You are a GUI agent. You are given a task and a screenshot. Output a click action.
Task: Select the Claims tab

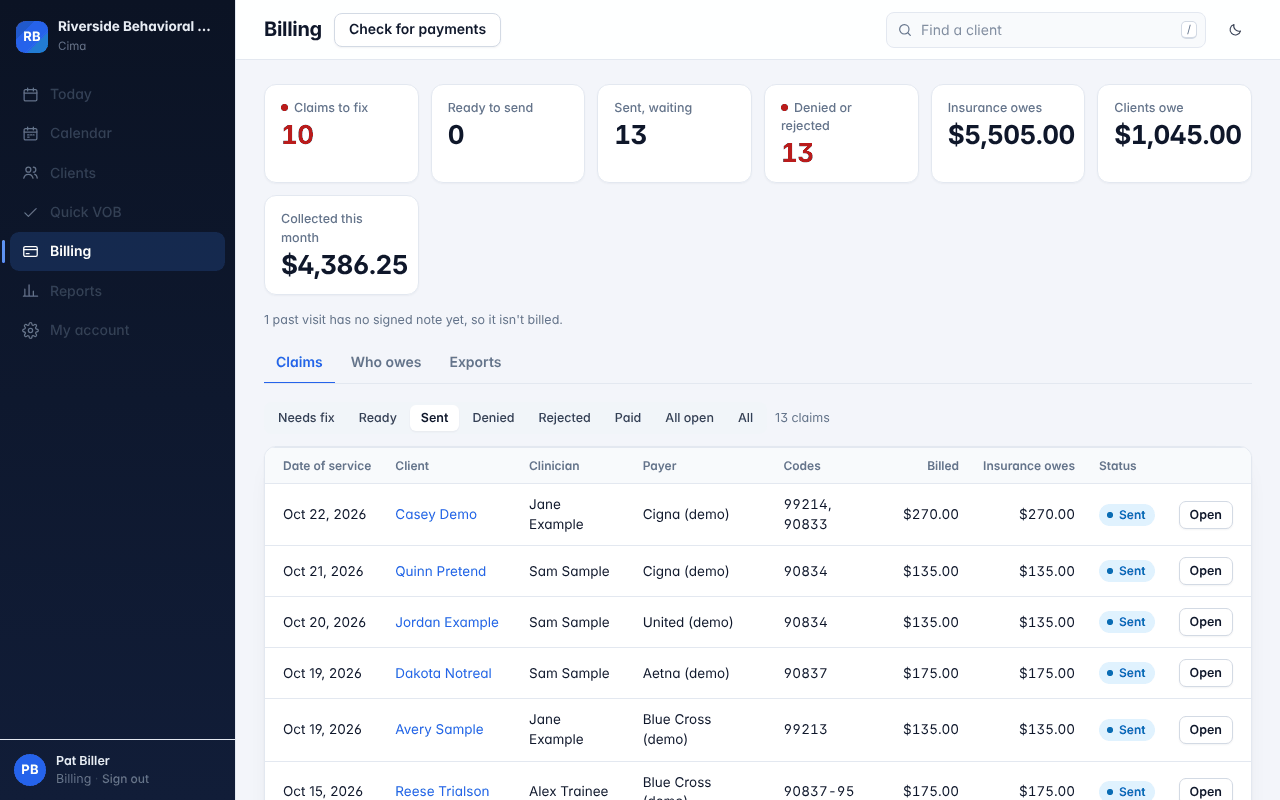299,362
